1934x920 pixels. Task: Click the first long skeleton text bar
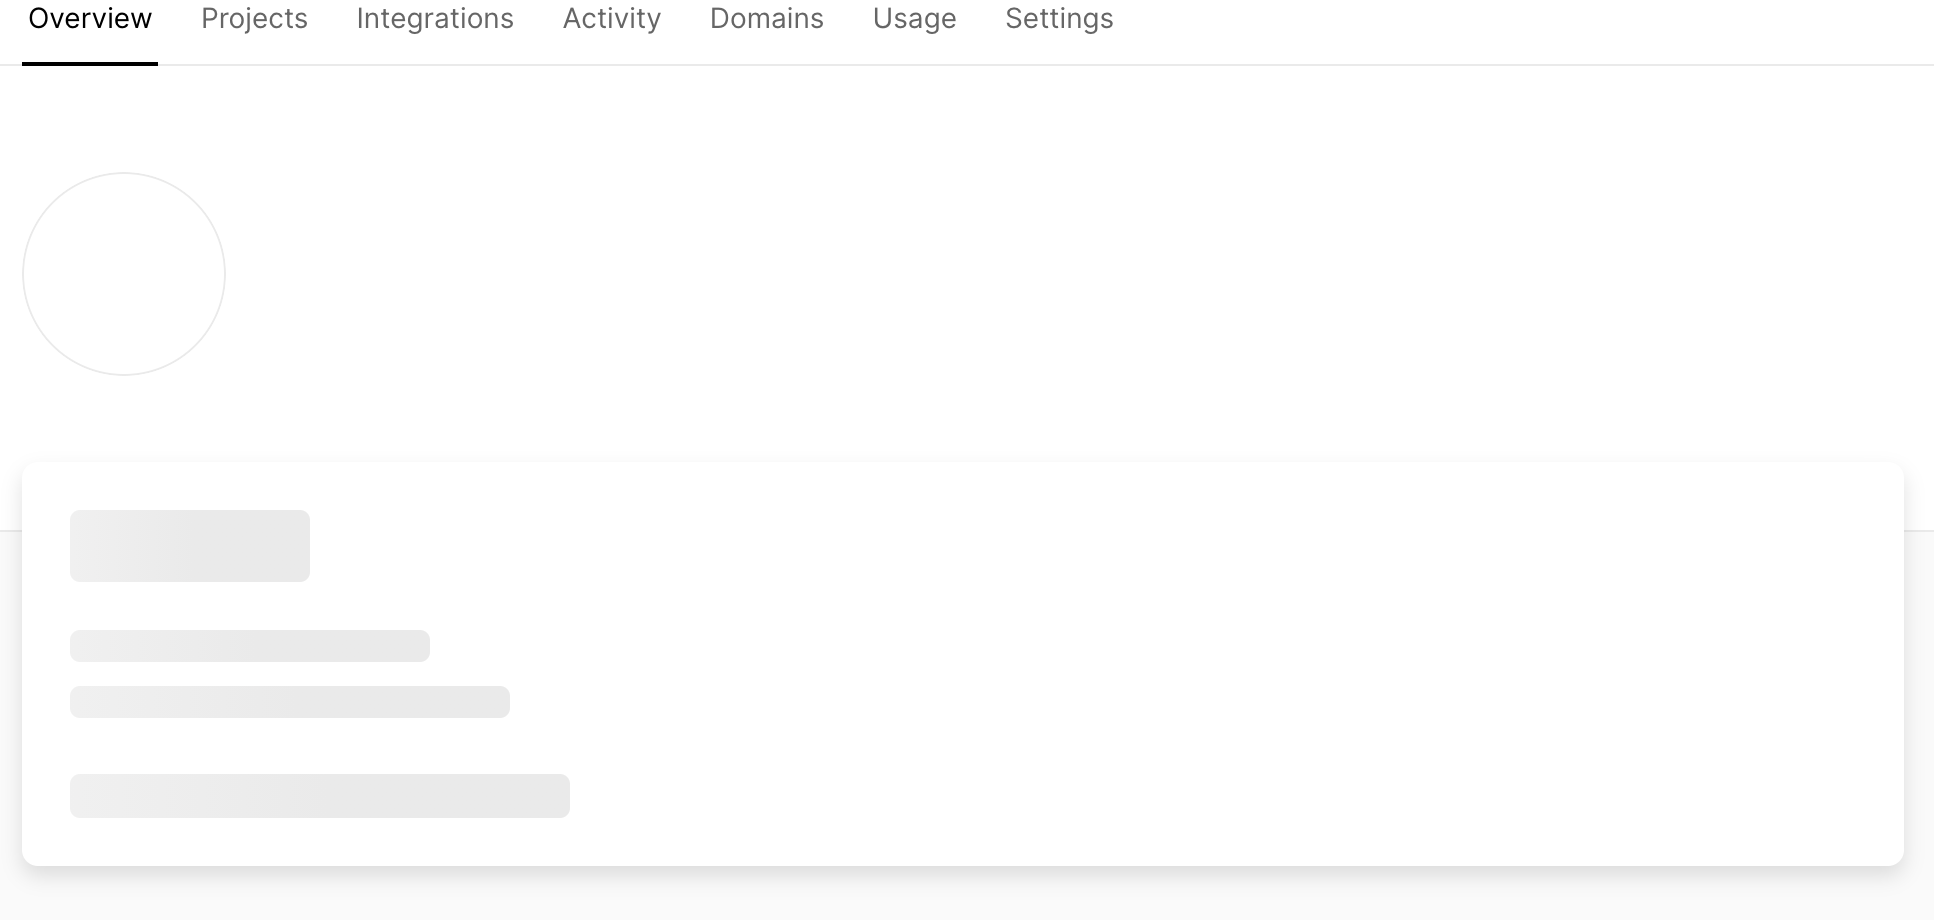click(249, 645)
